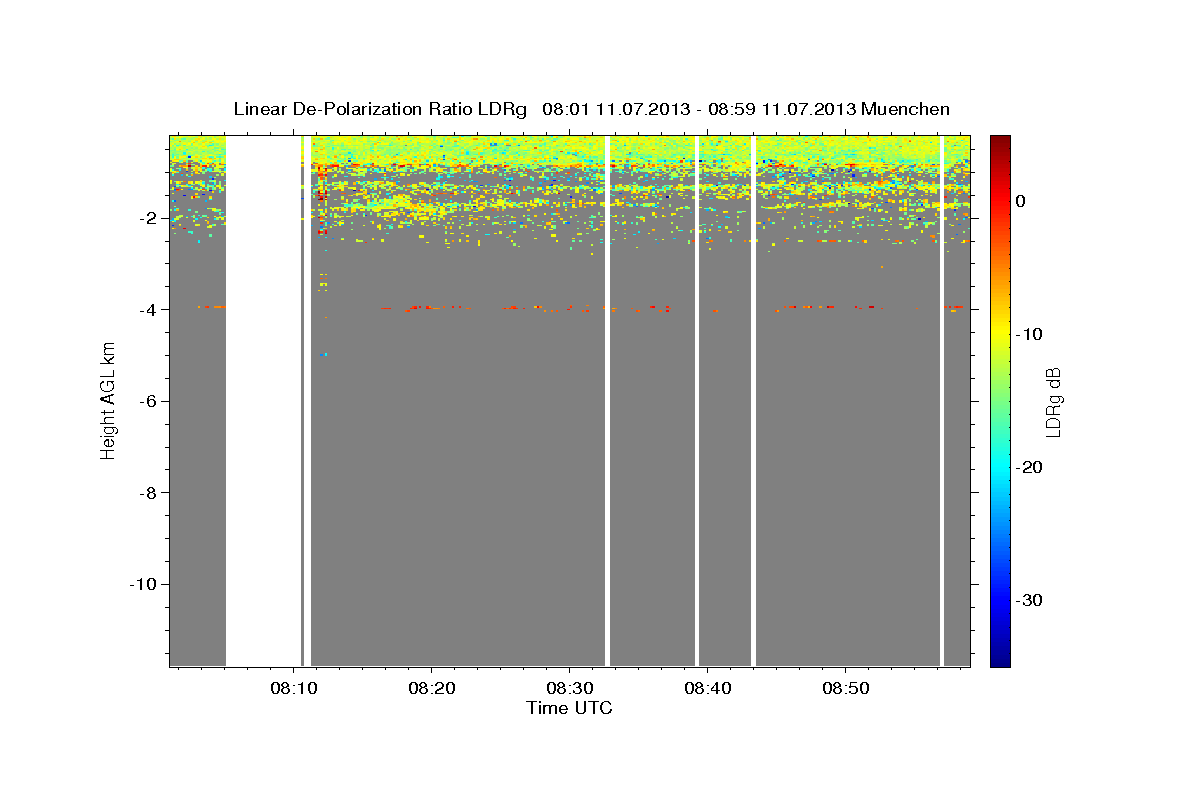The height and width of the screenshot is (800, 1200).
Task: Click the dark red top of colorbar
Action: pos(1000,142)
